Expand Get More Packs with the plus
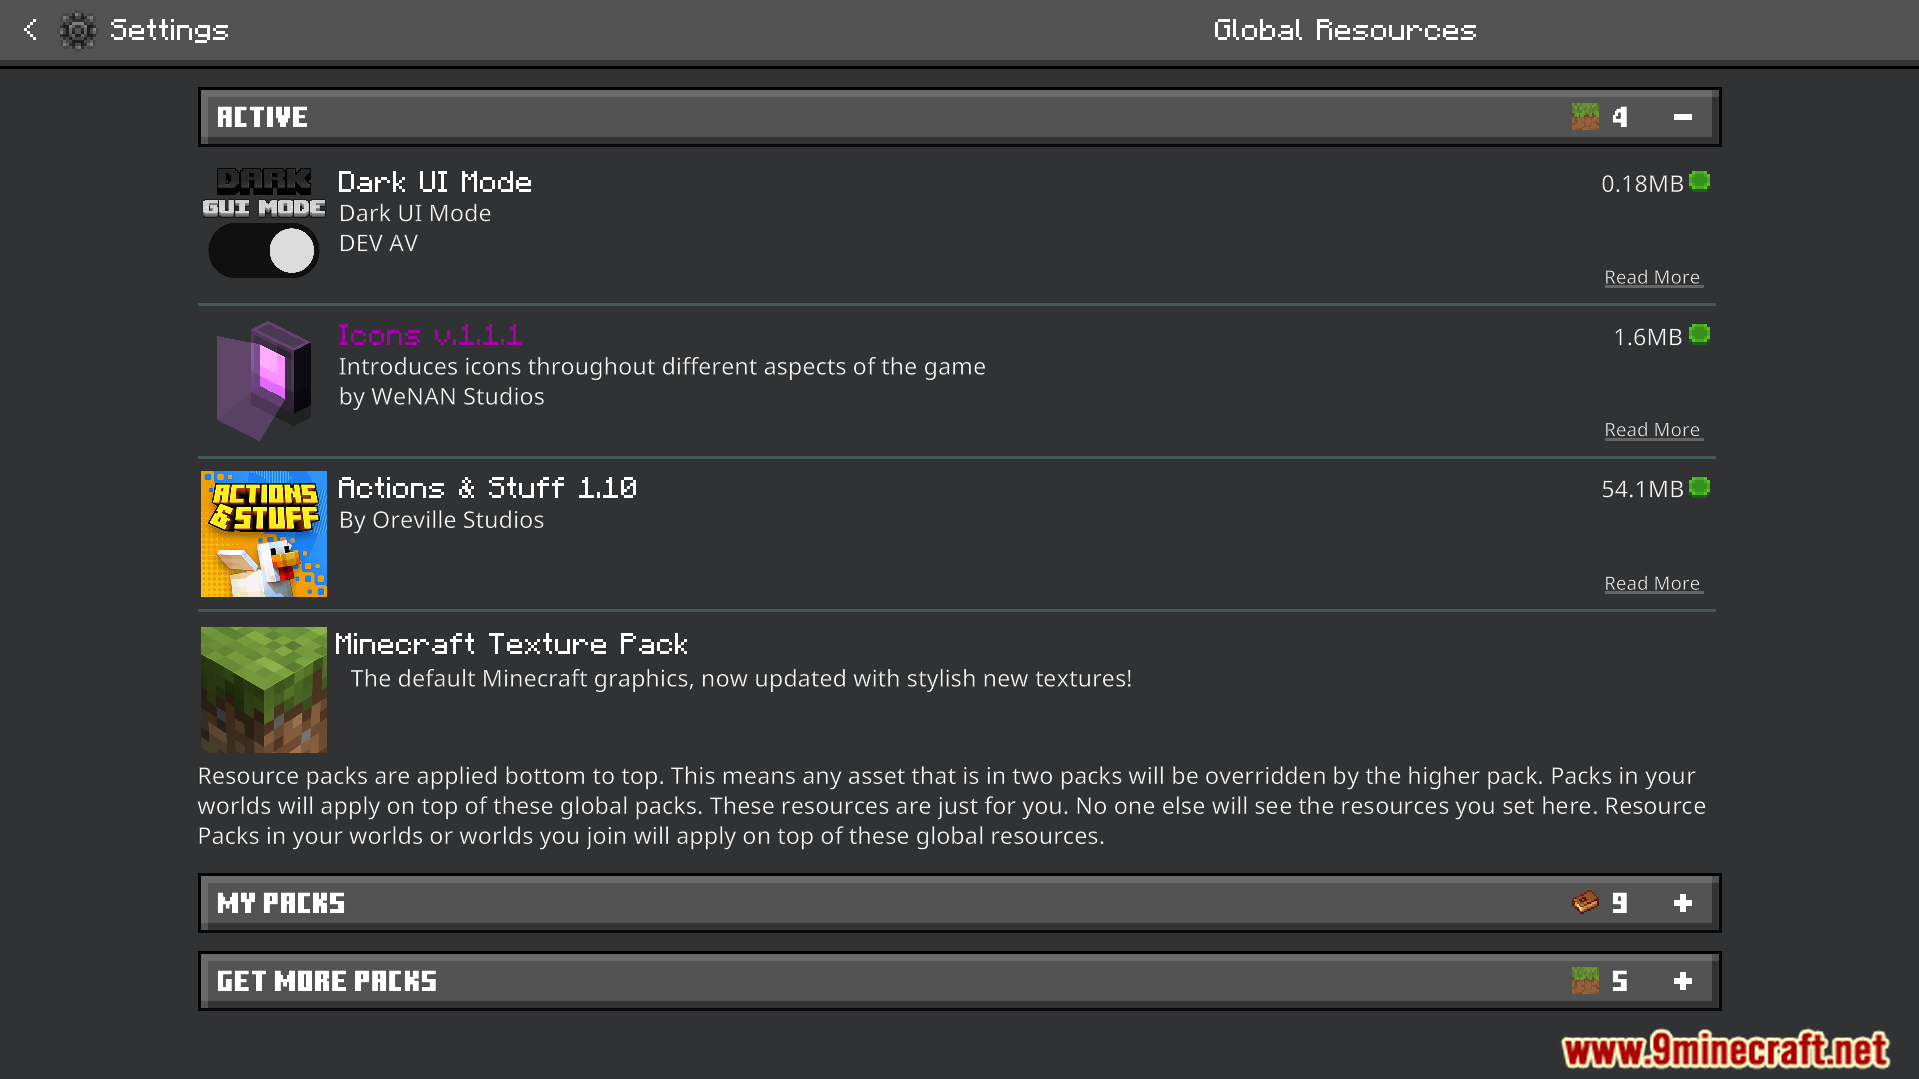Screen dimensions: 1919x1079 coord(1683,981)
